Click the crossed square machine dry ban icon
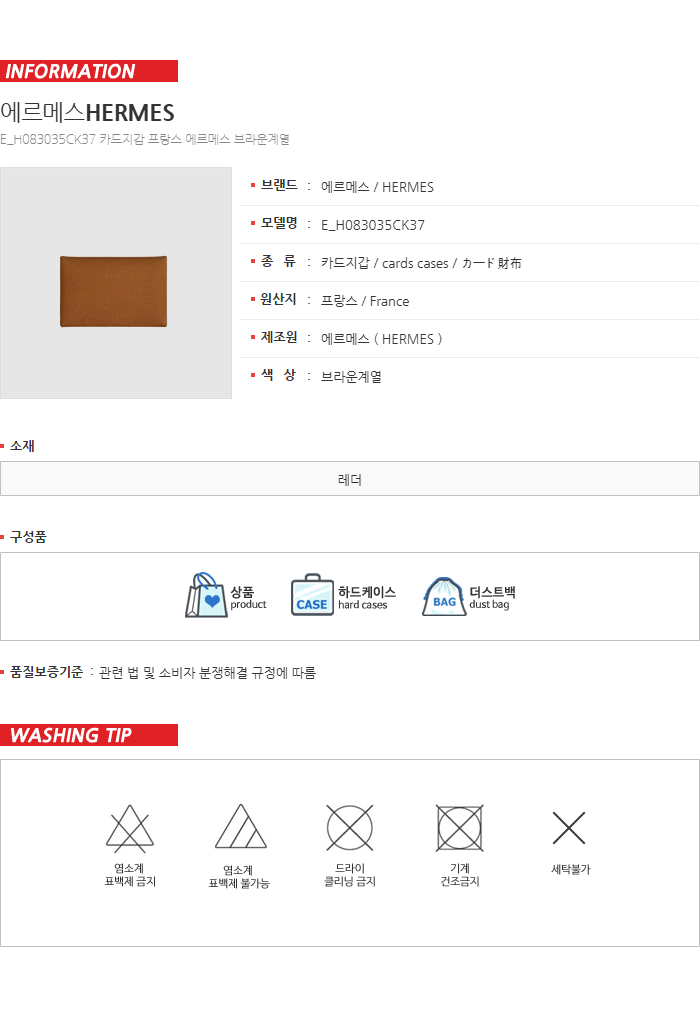This screenshot has height=1033, width=700. click(460, 827)
